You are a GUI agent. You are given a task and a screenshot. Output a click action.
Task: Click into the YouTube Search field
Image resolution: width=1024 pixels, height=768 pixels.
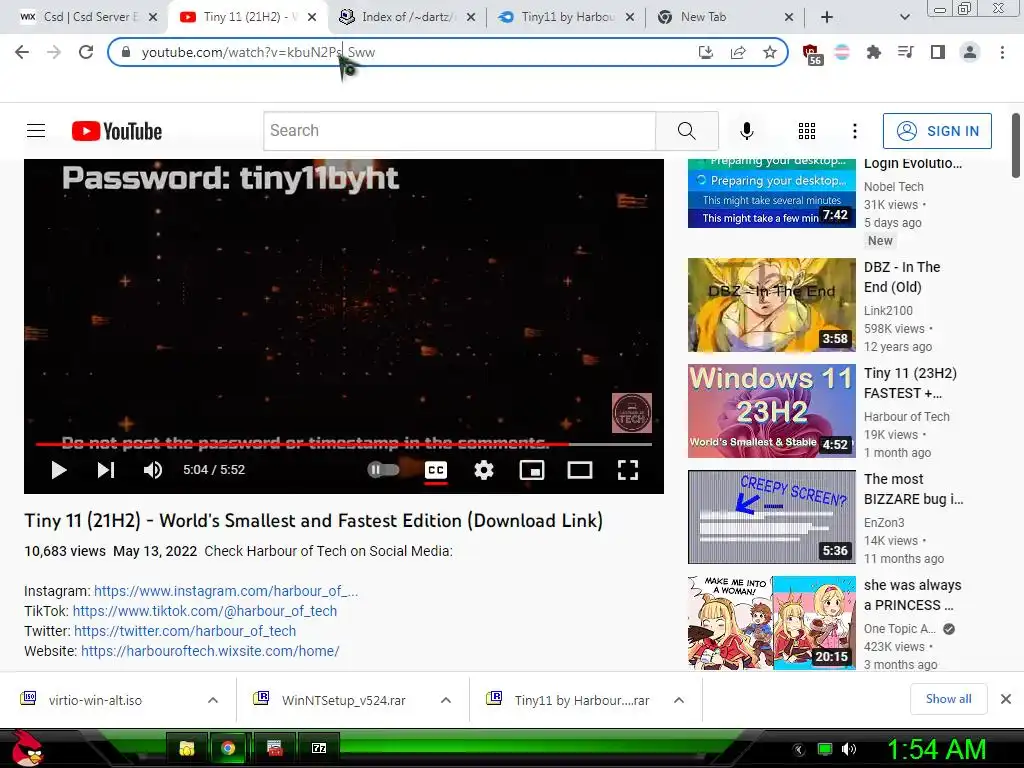pos(459,131)
